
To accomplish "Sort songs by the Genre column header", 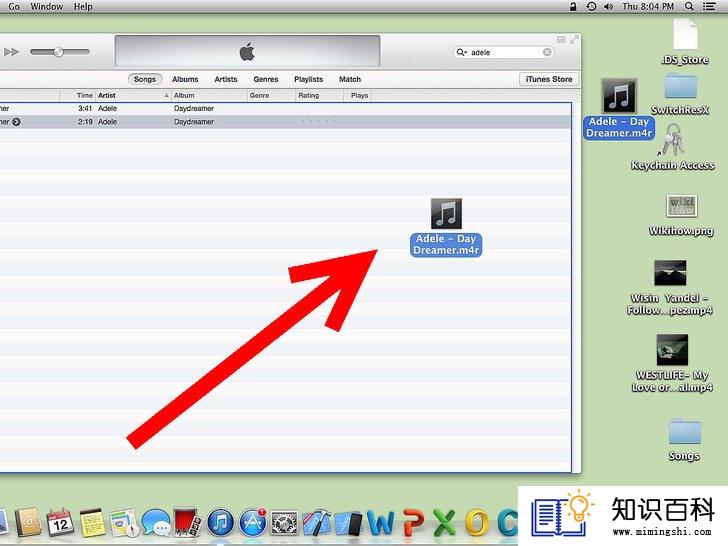I will pos(271,95).
